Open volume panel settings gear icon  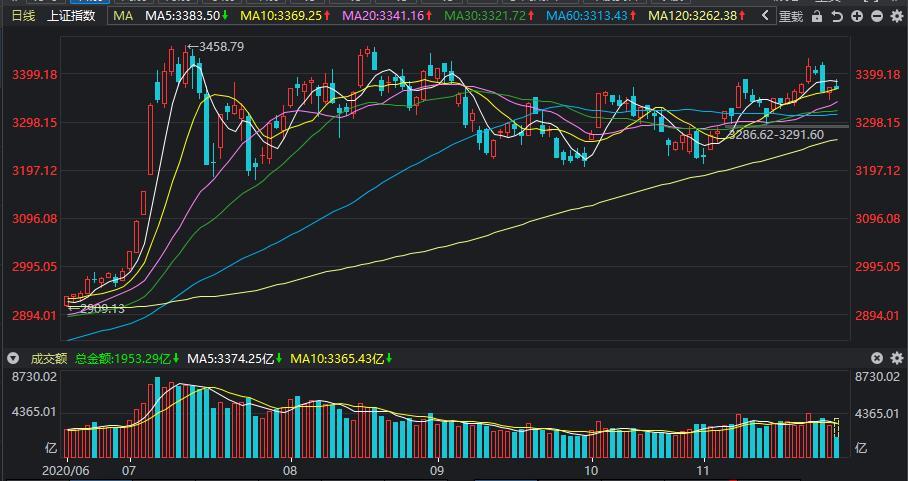pyautogui.click(x=897, y=358)
